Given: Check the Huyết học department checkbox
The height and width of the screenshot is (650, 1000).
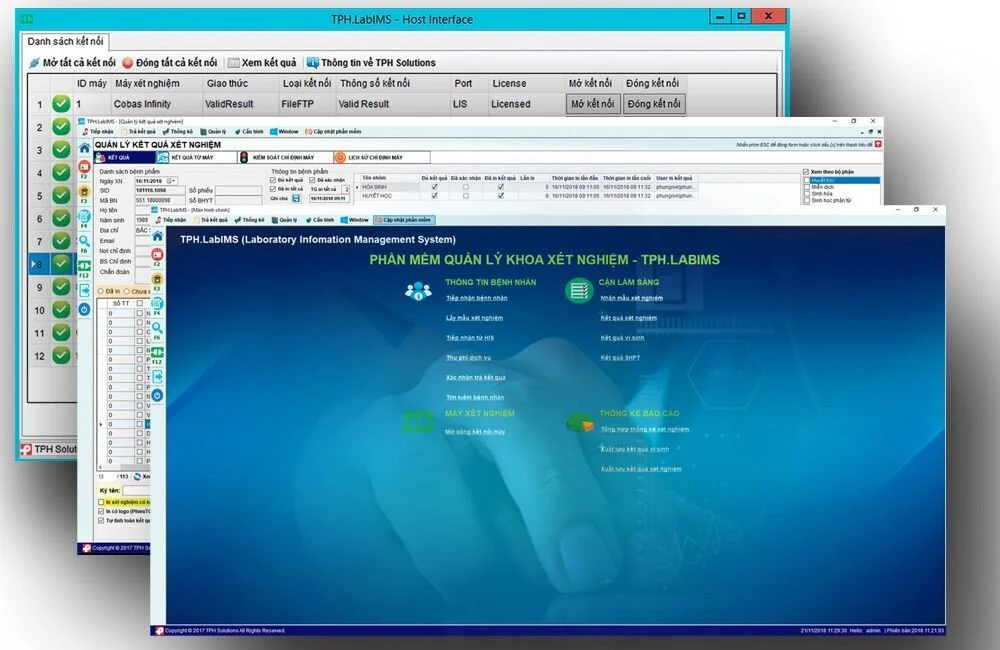Looking at the screenshot, I should (807, 181).
